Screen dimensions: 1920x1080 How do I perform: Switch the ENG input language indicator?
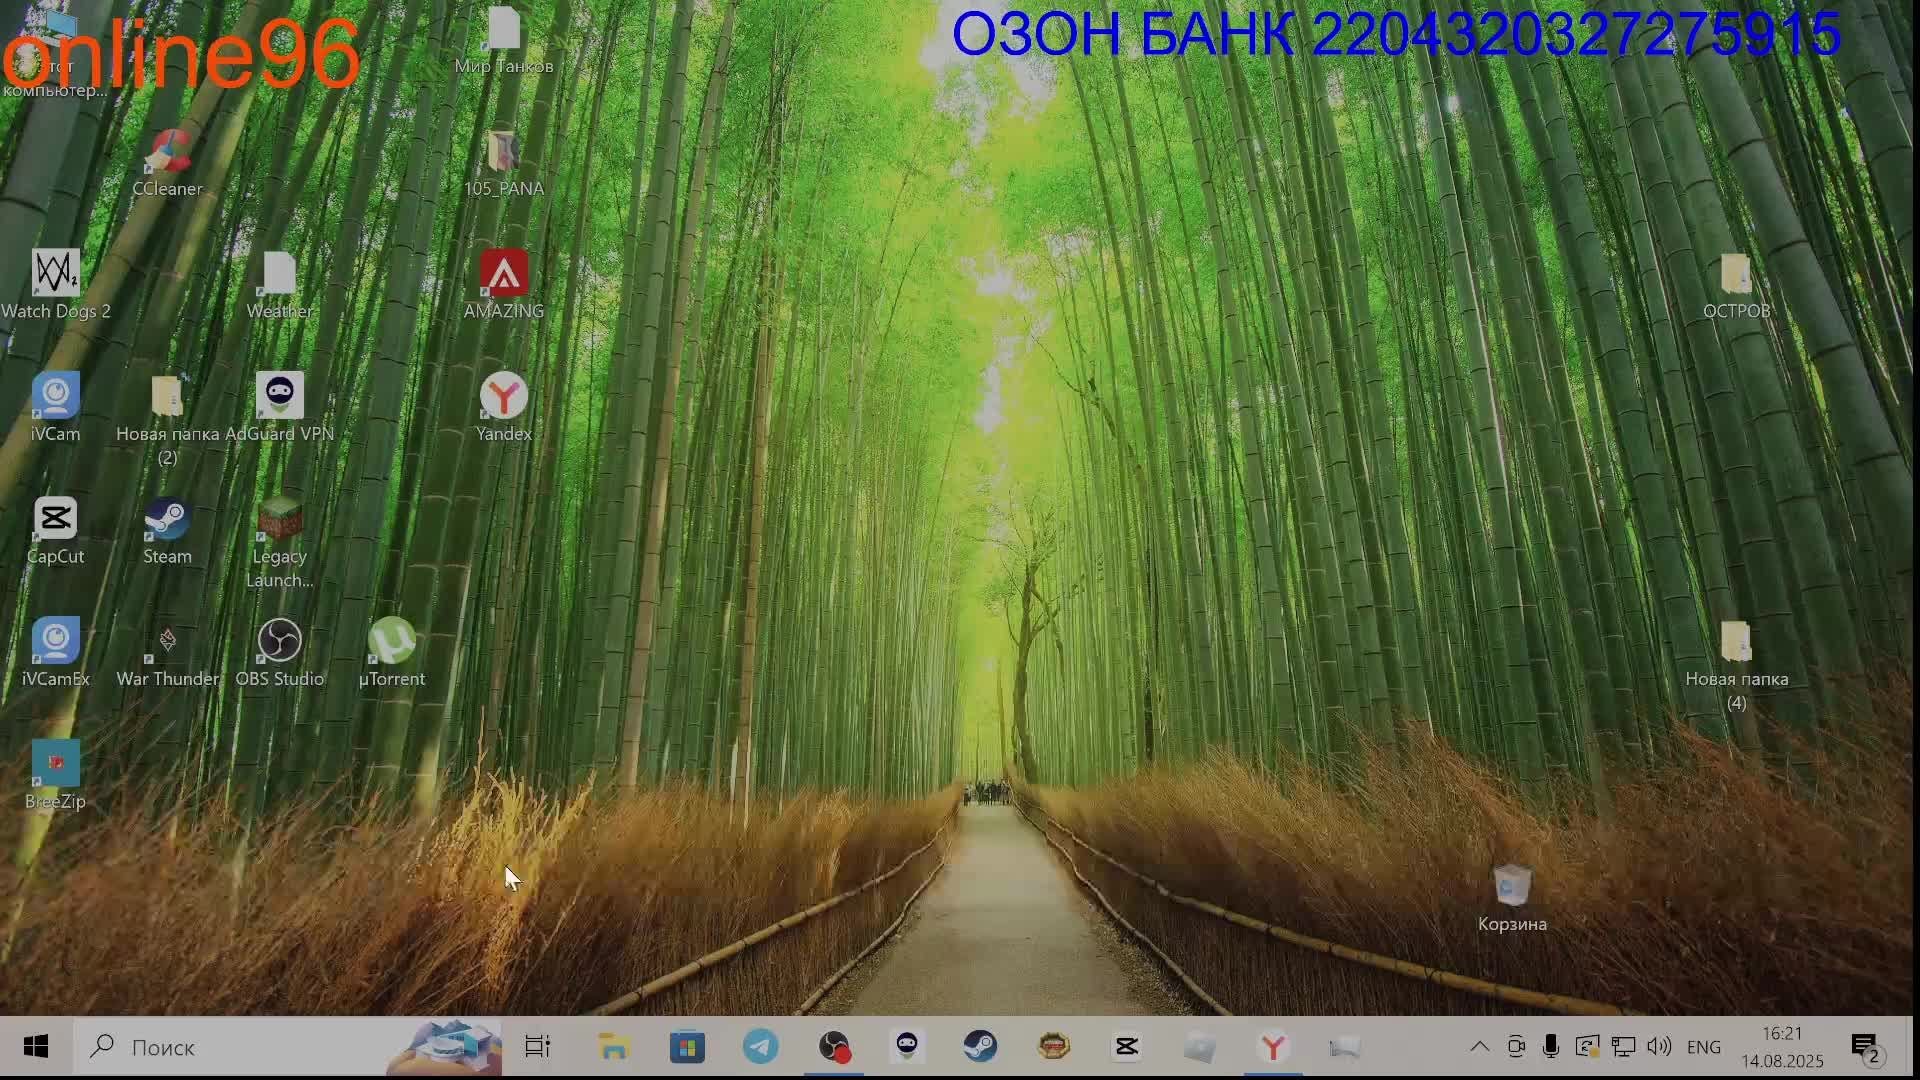pyautogui.click(x=1703, y=1047)
